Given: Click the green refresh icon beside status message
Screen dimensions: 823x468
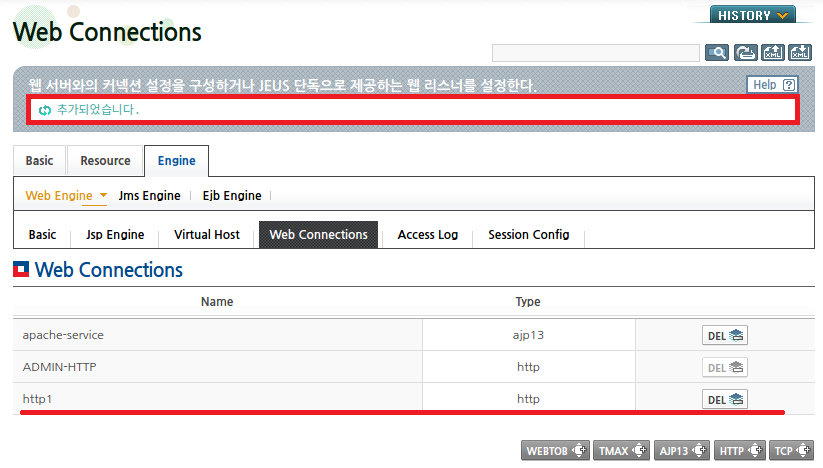Looking at the screenshot, I should coord(45,110).
